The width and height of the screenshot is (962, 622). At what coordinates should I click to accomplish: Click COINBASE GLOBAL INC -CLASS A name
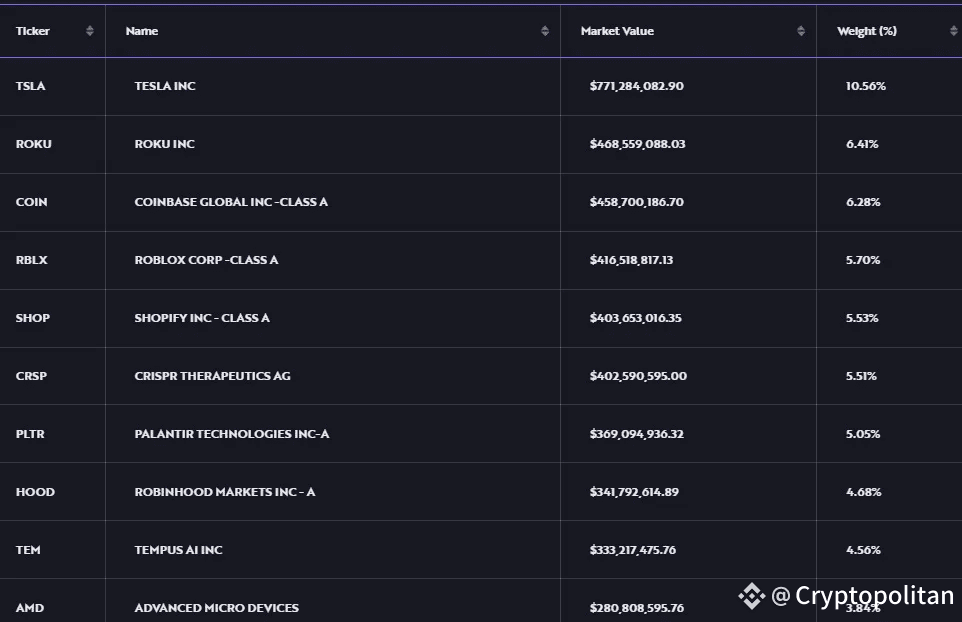pyautogui.click(x=231, y=202)
